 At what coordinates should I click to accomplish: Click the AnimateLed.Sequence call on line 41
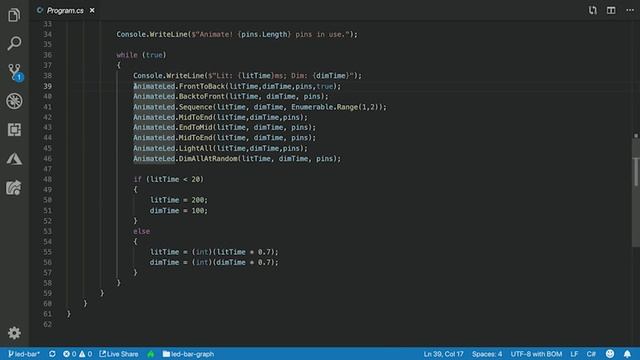[x=260, y=107]
